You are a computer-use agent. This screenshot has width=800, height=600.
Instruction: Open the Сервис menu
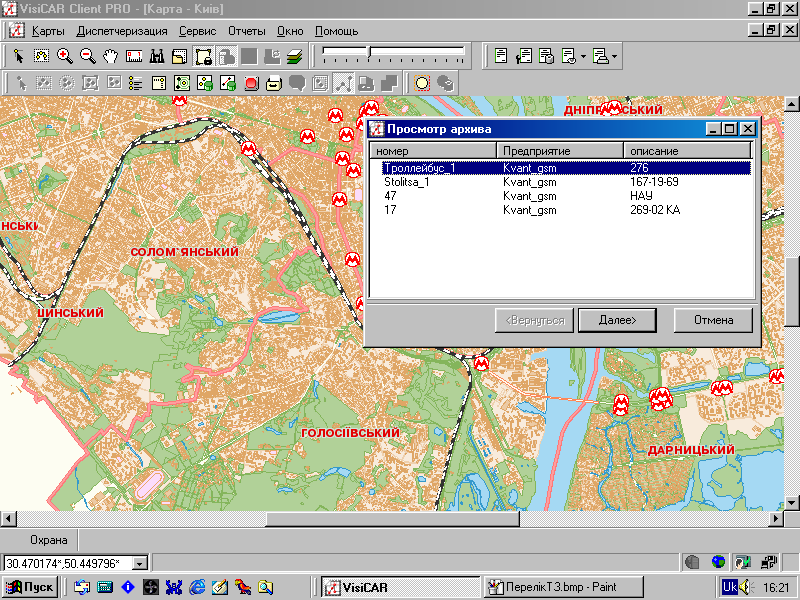coord(197,31)
